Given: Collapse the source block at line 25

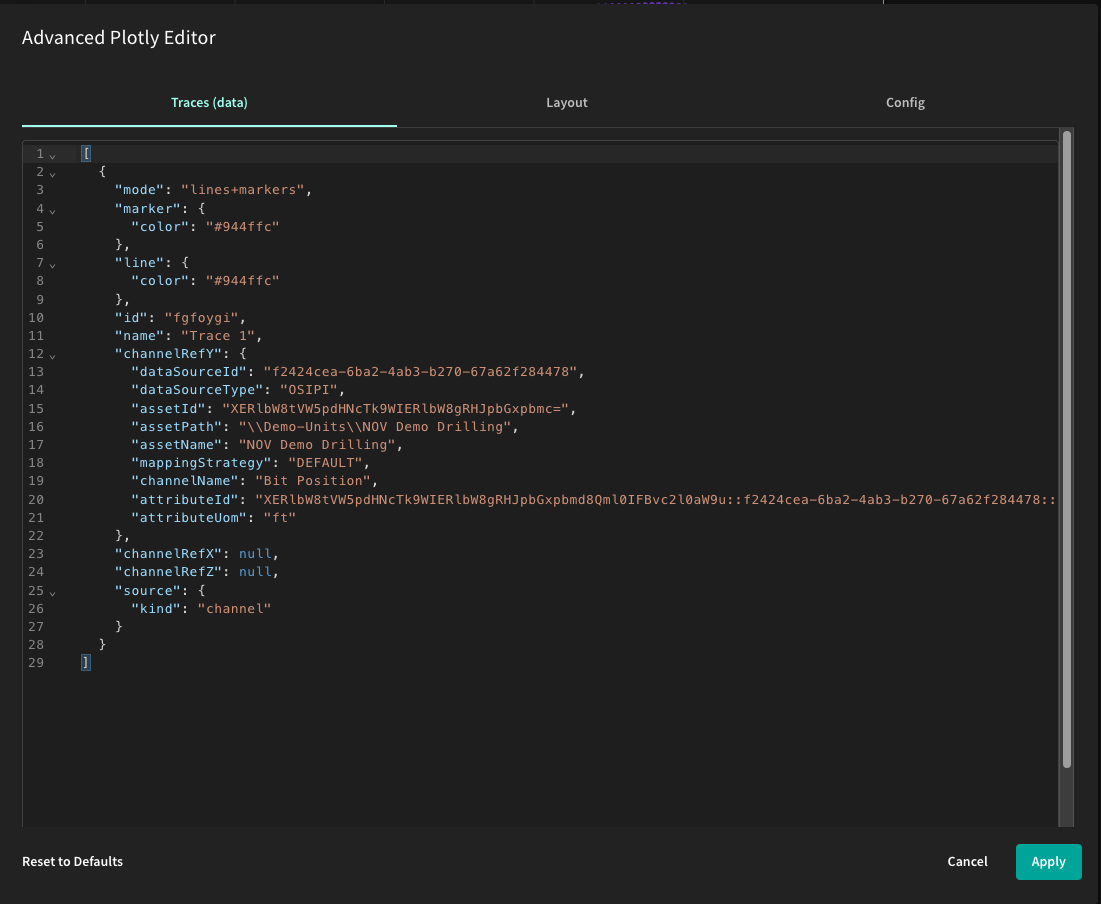Looking at the screenshot, I should click(53, 593).
